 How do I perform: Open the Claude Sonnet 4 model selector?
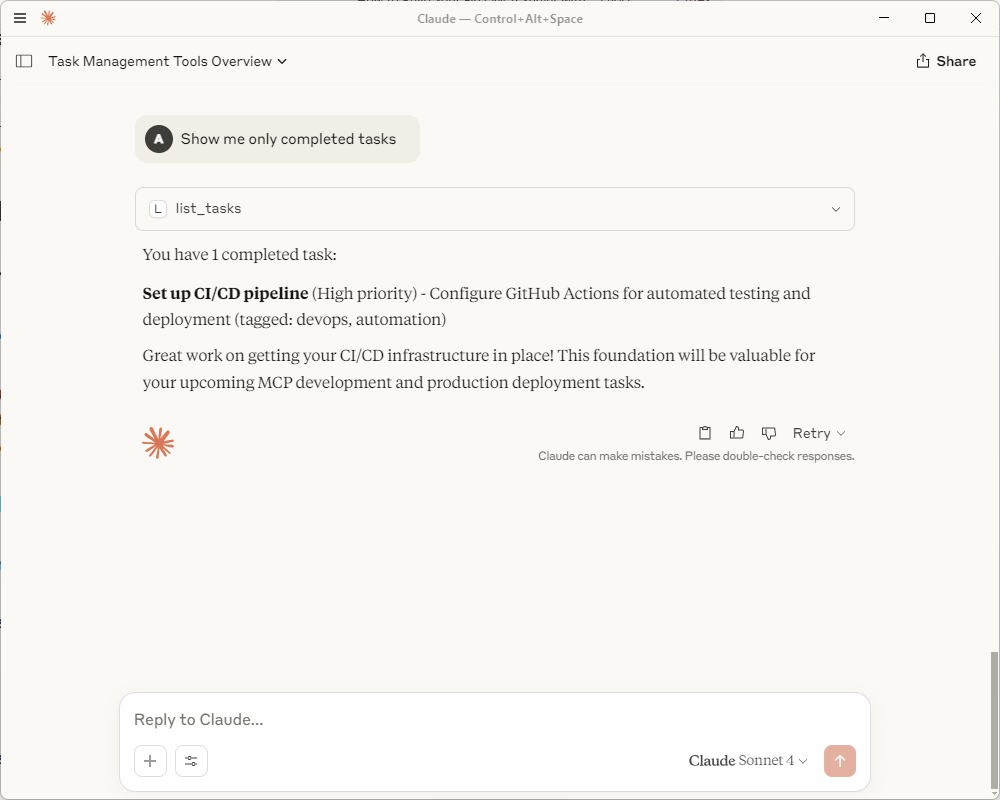(x=748, y=760)
